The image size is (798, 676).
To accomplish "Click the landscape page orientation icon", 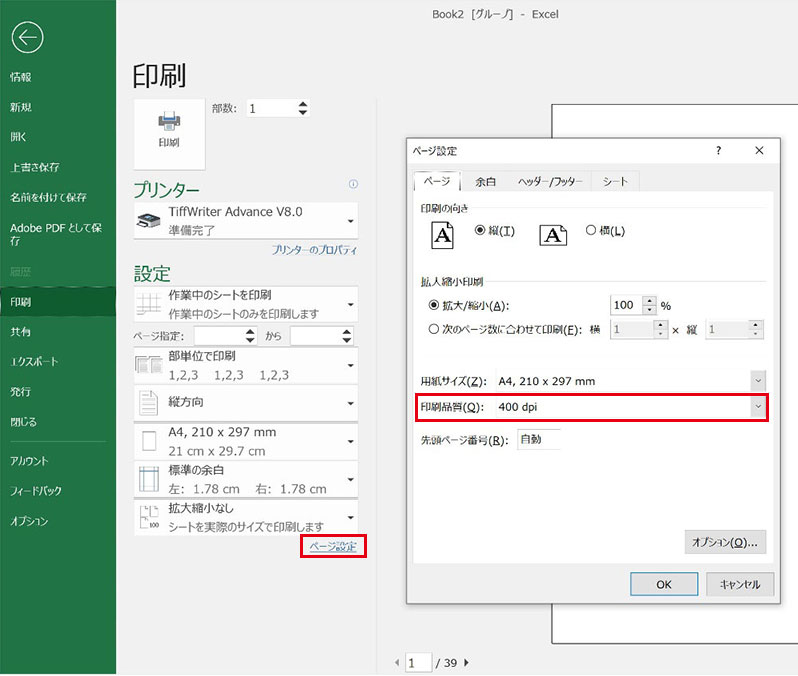I will (553, 234).
